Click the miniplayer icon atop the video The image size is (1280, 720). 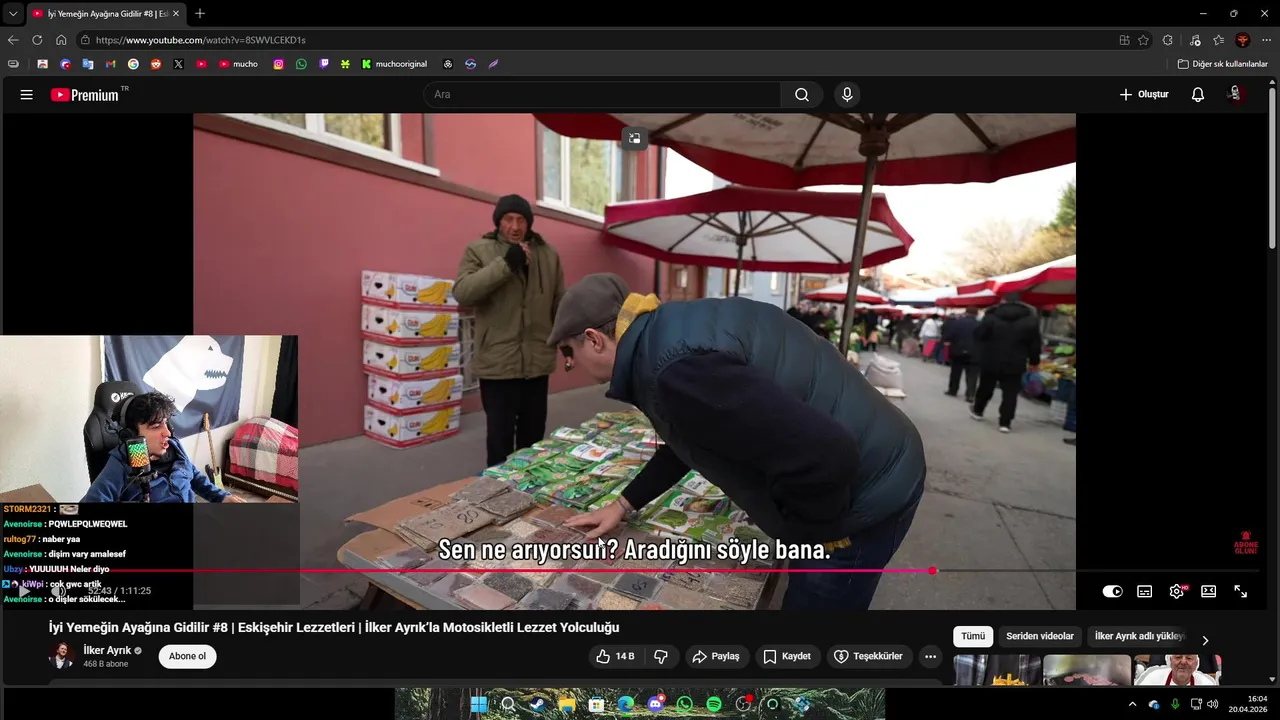[634, 138]
